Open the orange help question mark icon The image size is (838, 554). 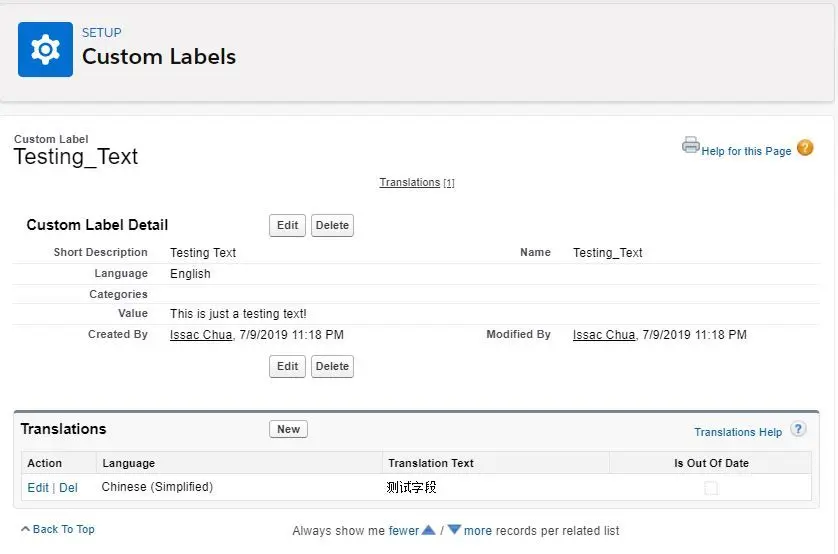[x=805, y=147]
